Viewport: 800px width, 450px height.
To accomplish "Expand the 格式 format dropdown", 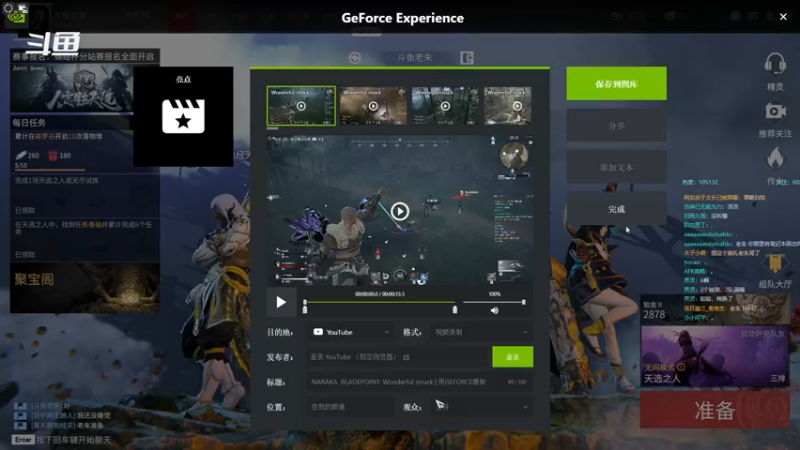I will 481,332.
